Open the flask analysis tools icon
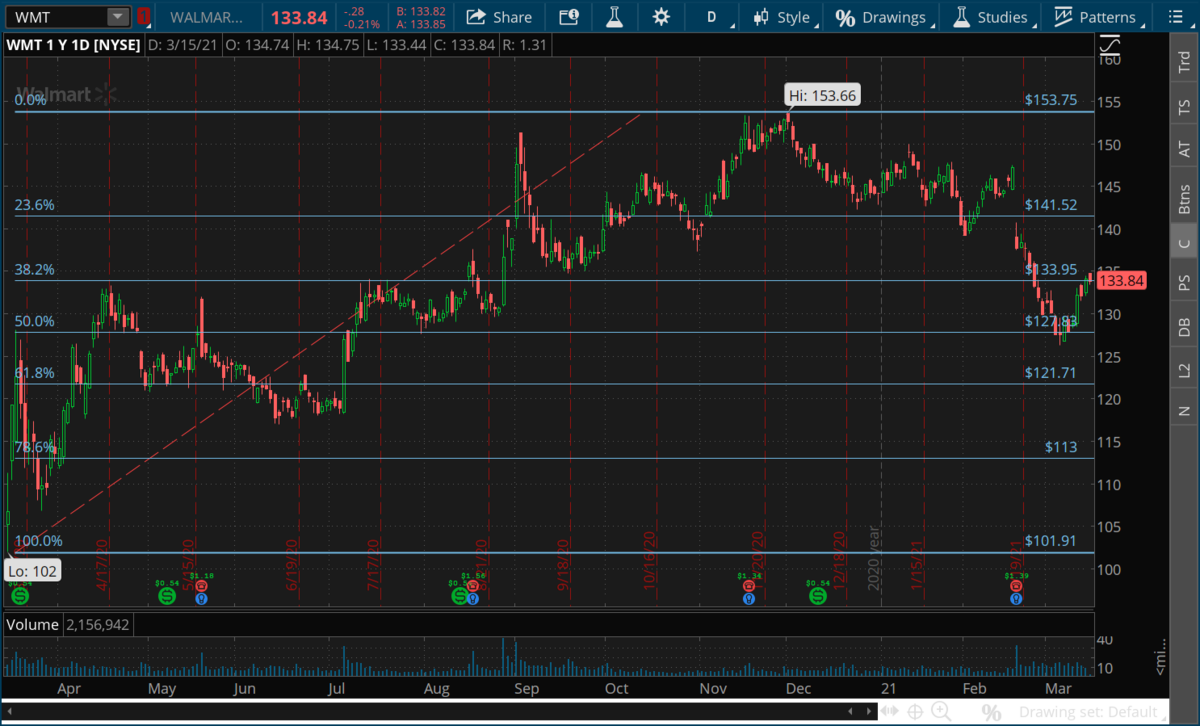The width and height of the screenshot is (1200, 726). click(x=615, y=17)
